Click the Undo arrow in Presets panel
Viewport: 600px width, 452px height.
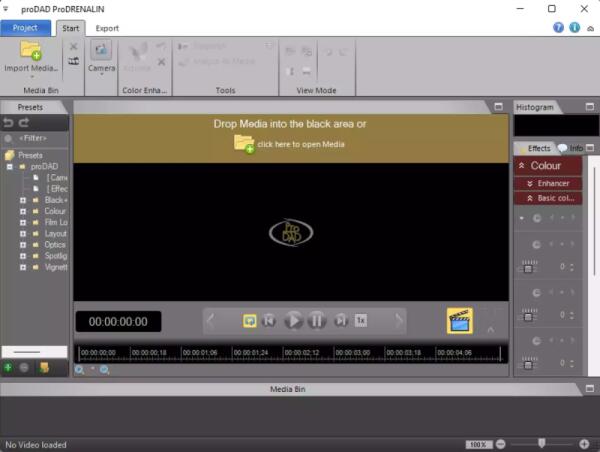click(x=9, y=122)
